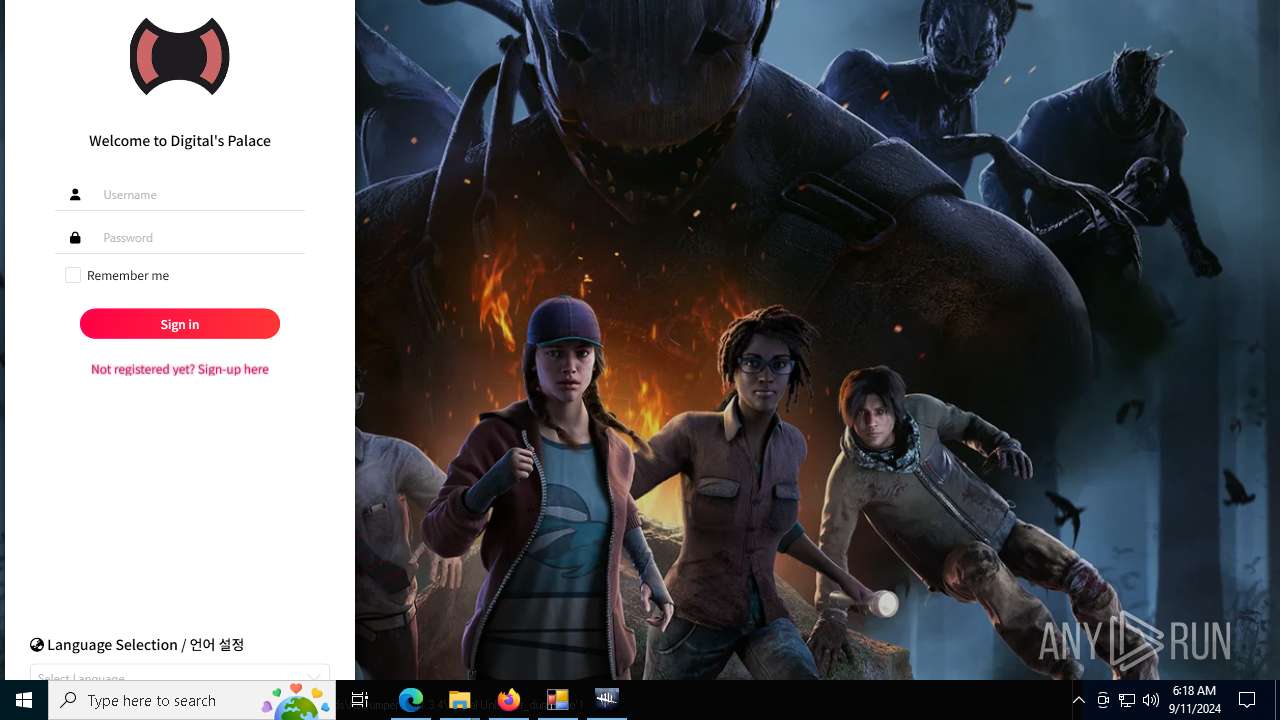
Task: Open the Sign-up here link
Action: 180,369
